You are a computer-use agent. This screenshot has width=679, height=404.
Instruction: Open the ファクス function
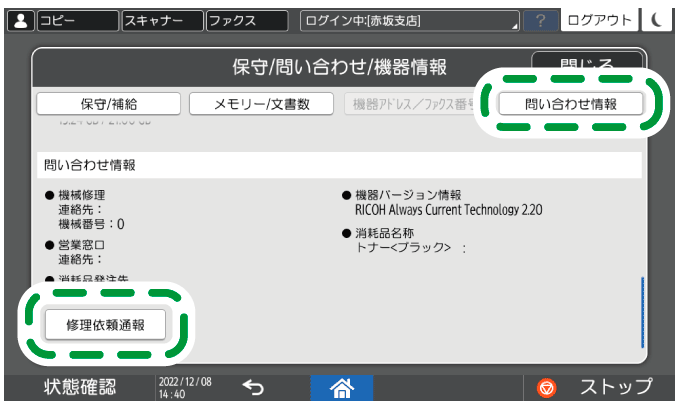[247, 21]
